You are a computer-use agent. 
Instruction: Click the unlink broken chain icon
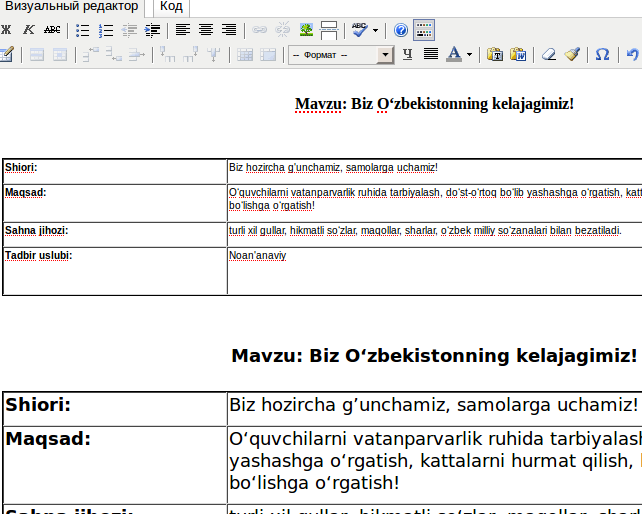(283, 30)
